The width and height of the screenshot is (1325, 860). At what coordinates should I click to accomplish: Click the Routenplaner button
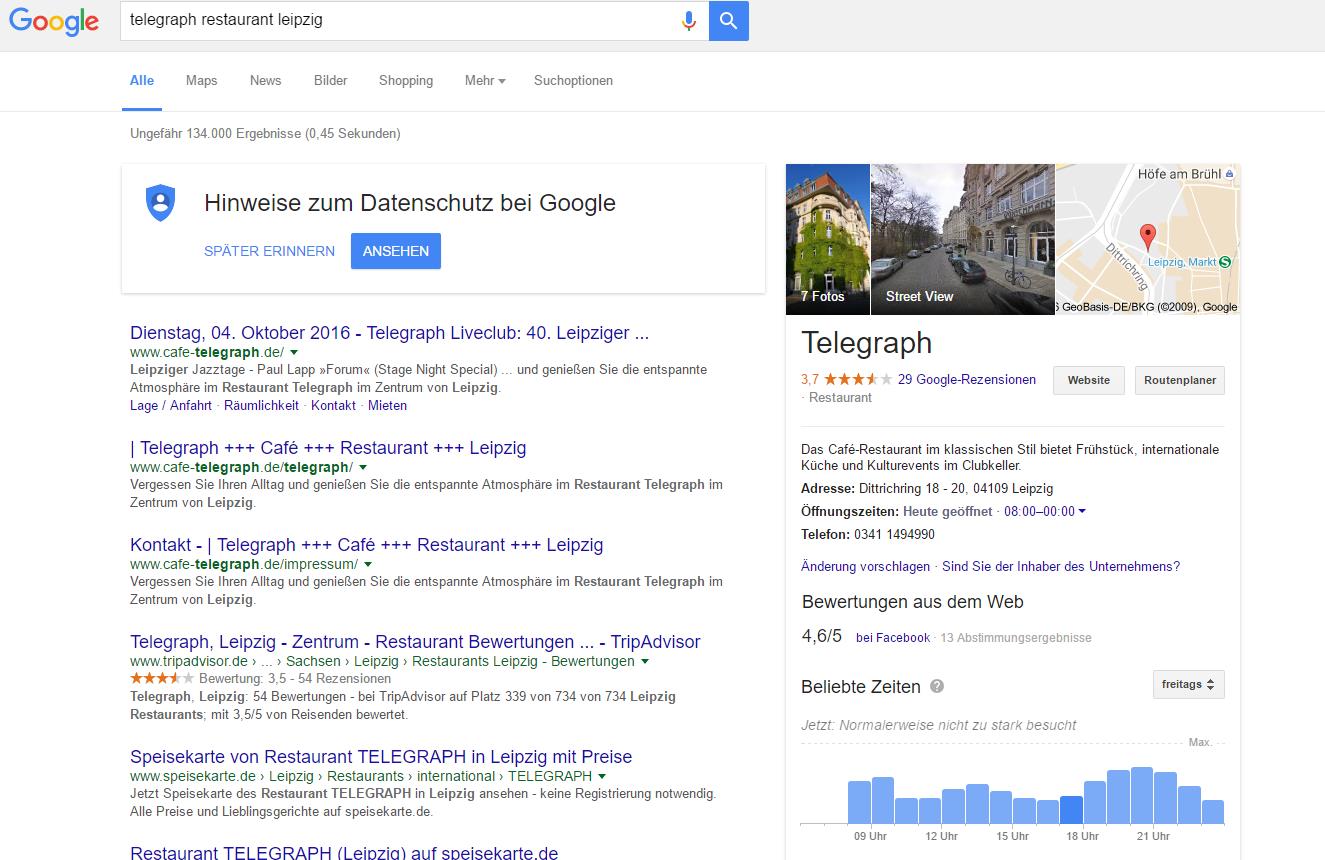coord(1179,380)
